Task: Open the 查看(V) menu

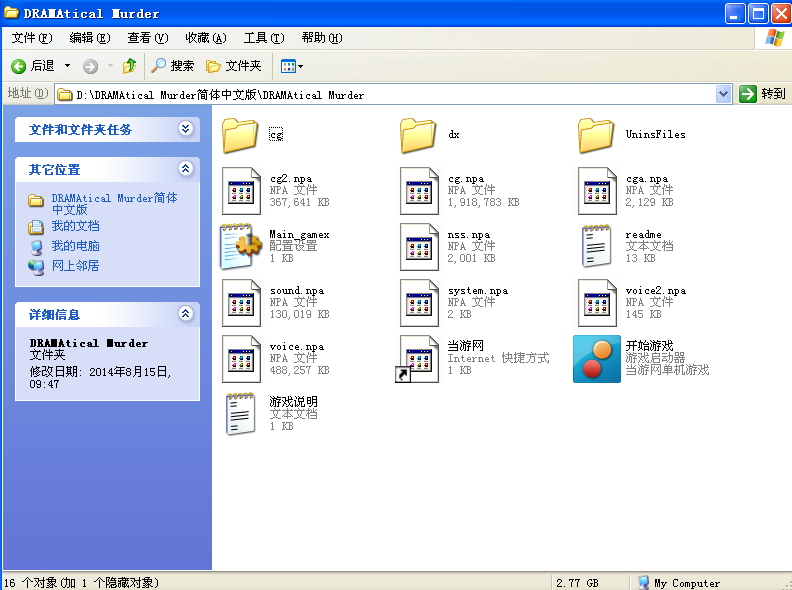Action: pos(147,38)
